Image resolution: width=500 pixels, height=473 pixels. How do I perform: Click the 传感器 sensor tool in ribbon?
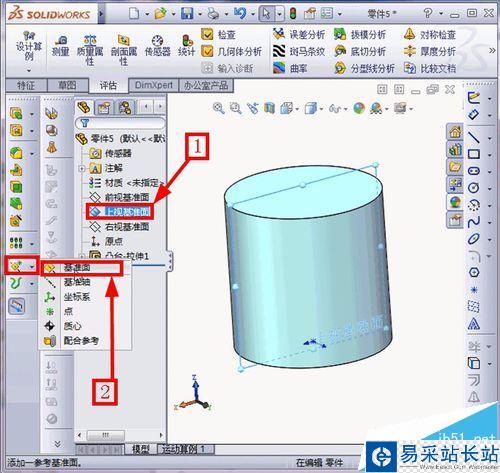[158, 46]
